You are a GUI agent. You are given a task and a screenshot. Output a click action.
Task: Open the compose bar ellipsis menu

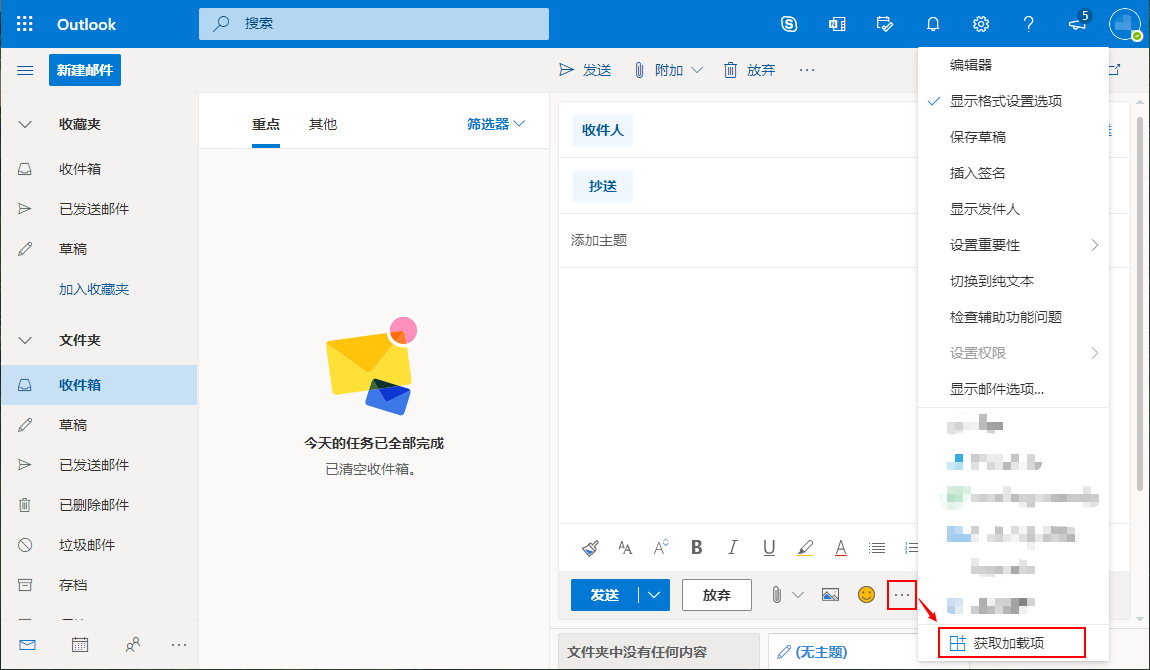tap(901, 594)
